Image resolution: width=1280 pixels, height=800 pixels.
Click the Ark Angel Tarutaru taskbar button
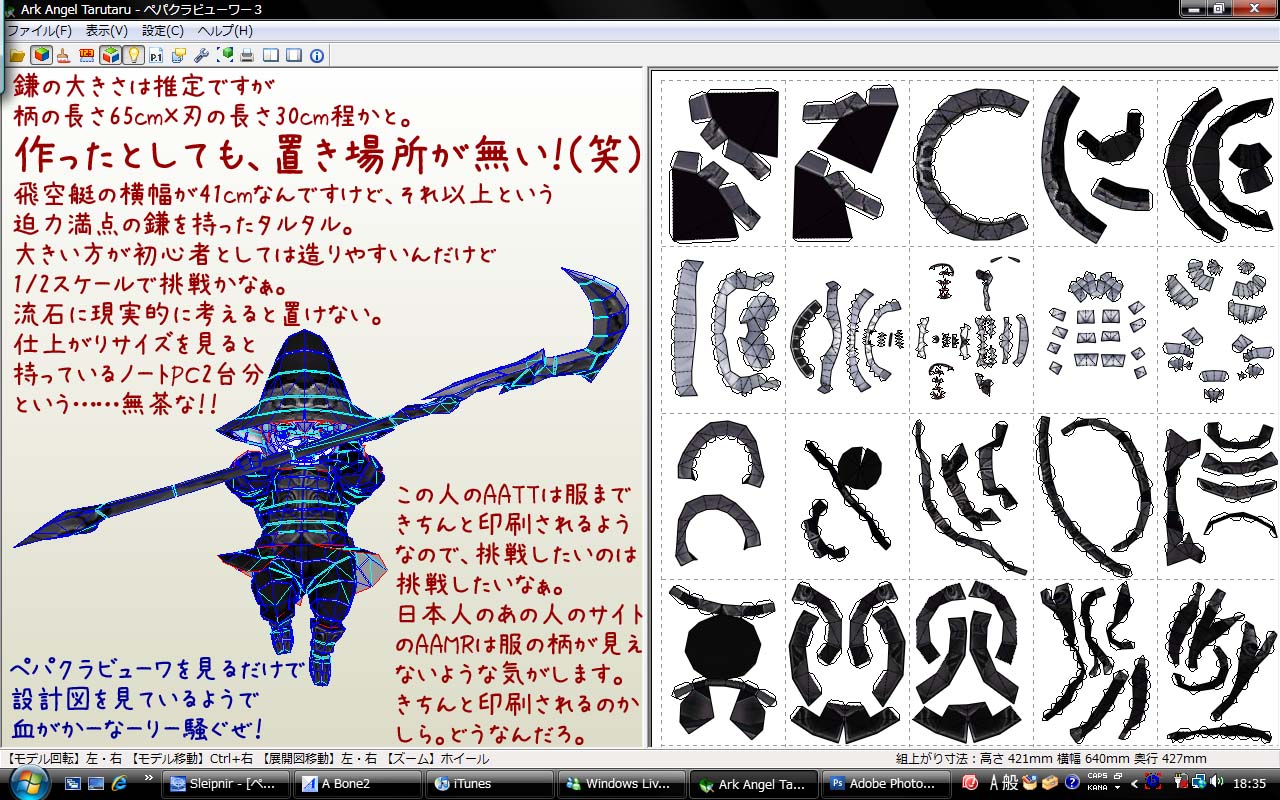tap(753, 784)
